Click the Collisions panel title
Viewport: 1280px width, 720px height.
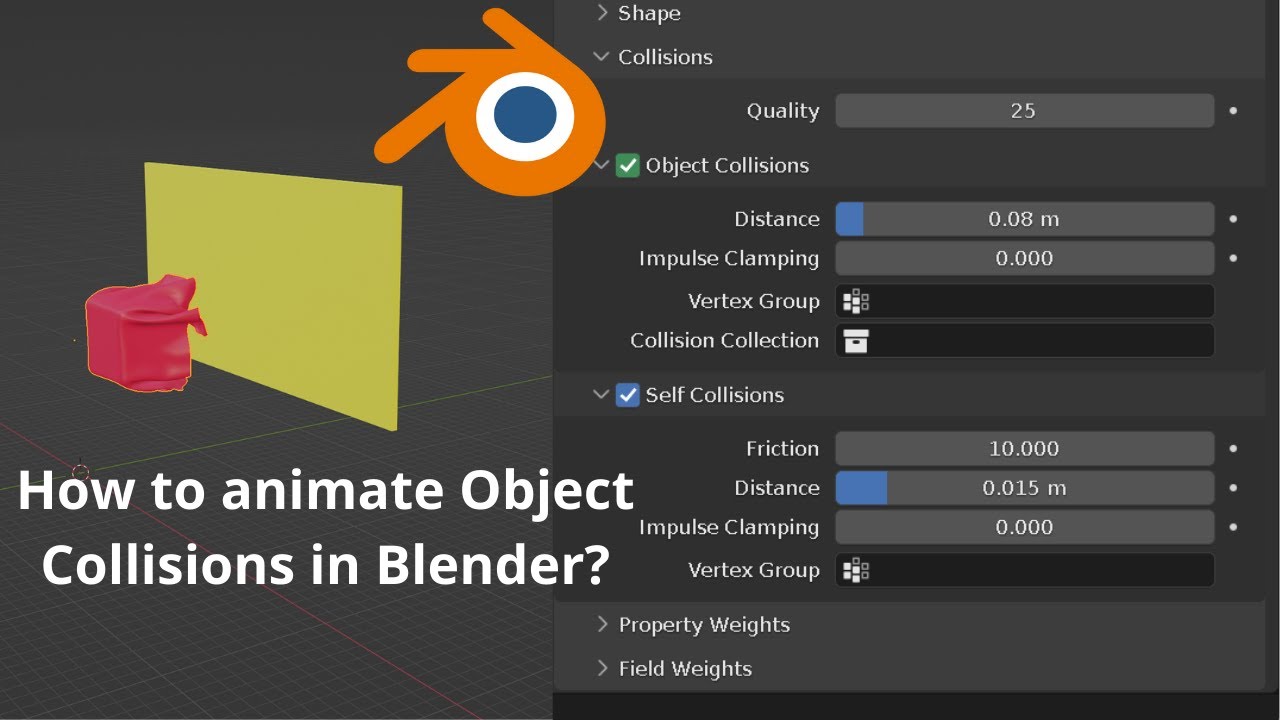pos(665,57)
